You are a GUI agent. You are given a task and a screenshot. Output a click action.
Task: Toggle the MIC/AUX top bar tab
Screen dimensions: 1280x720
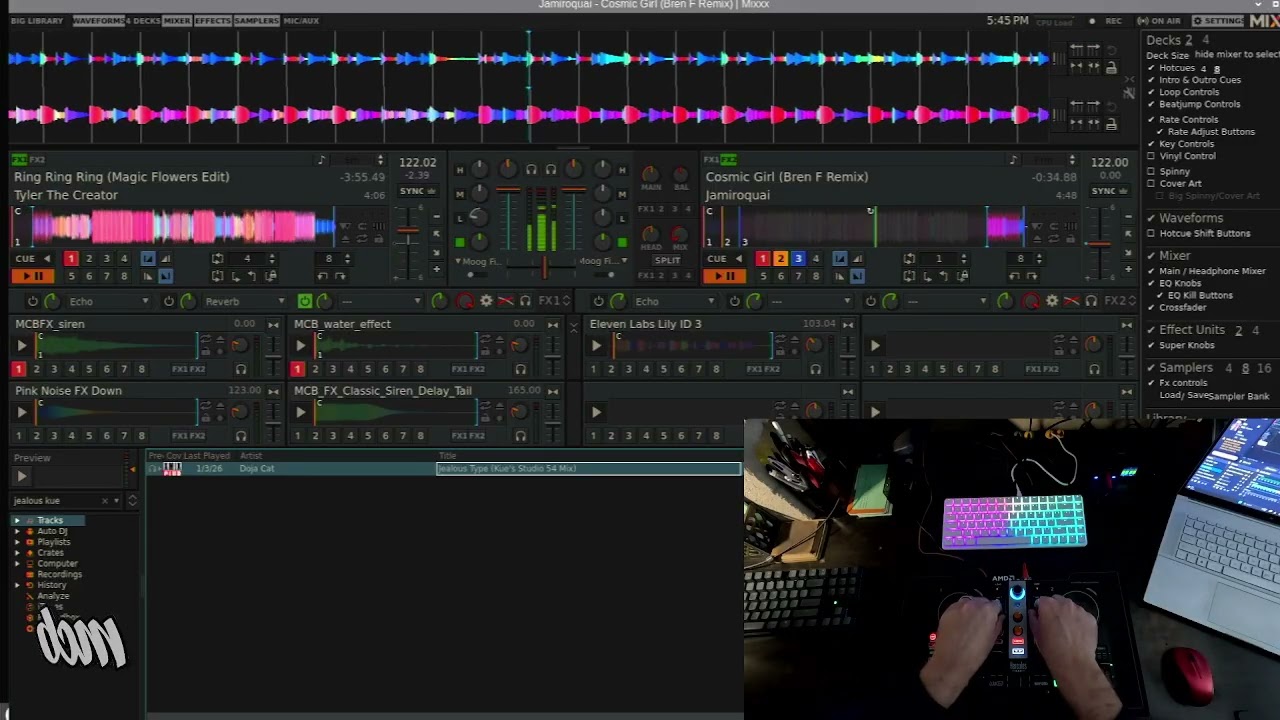[x=301, y=21]
